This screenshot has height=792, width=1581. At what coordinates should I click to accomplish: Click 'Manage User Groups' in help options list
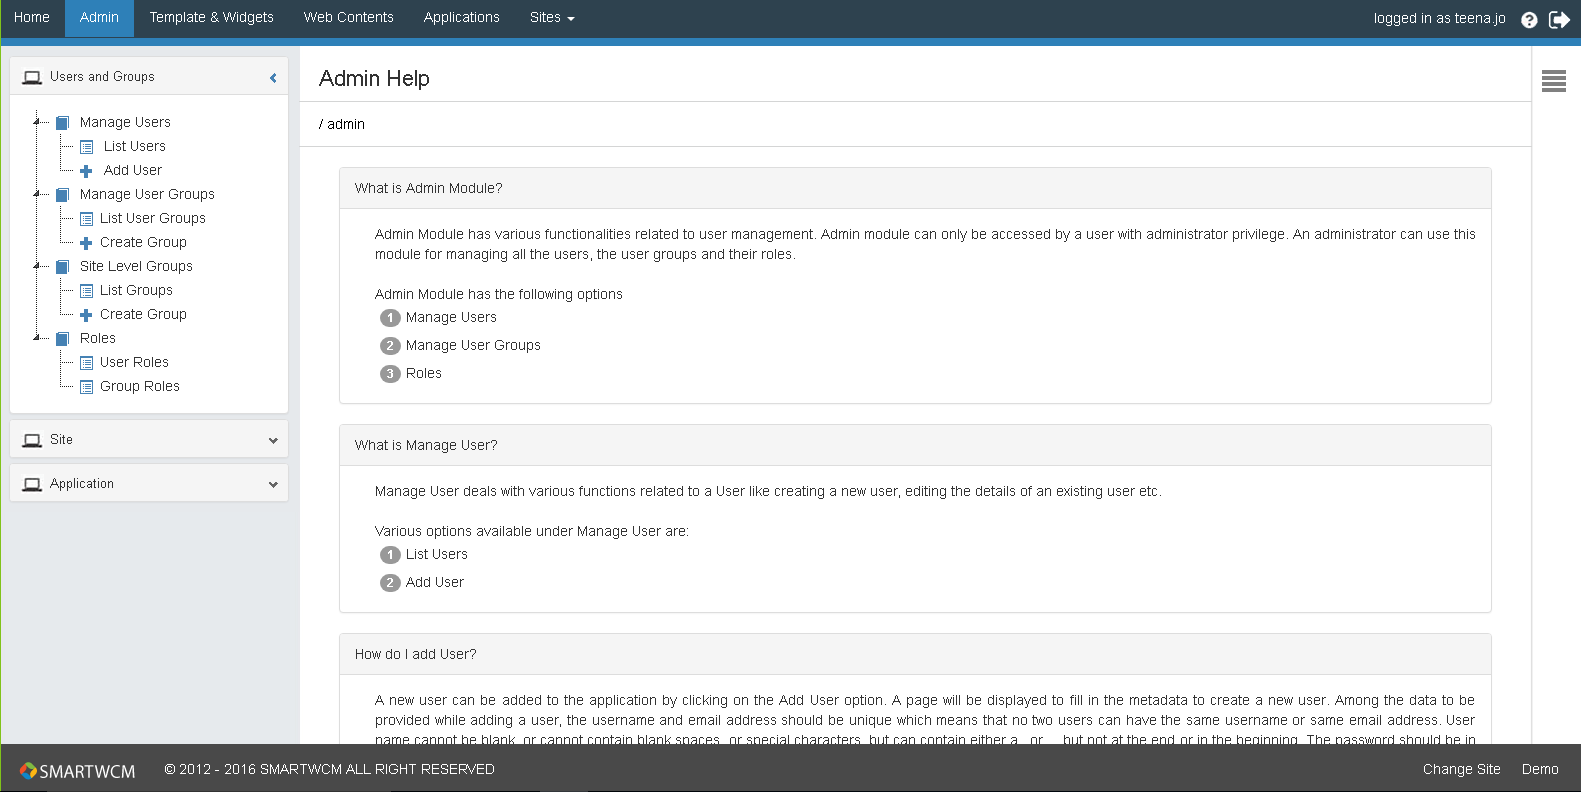click(x=473, y=345)
